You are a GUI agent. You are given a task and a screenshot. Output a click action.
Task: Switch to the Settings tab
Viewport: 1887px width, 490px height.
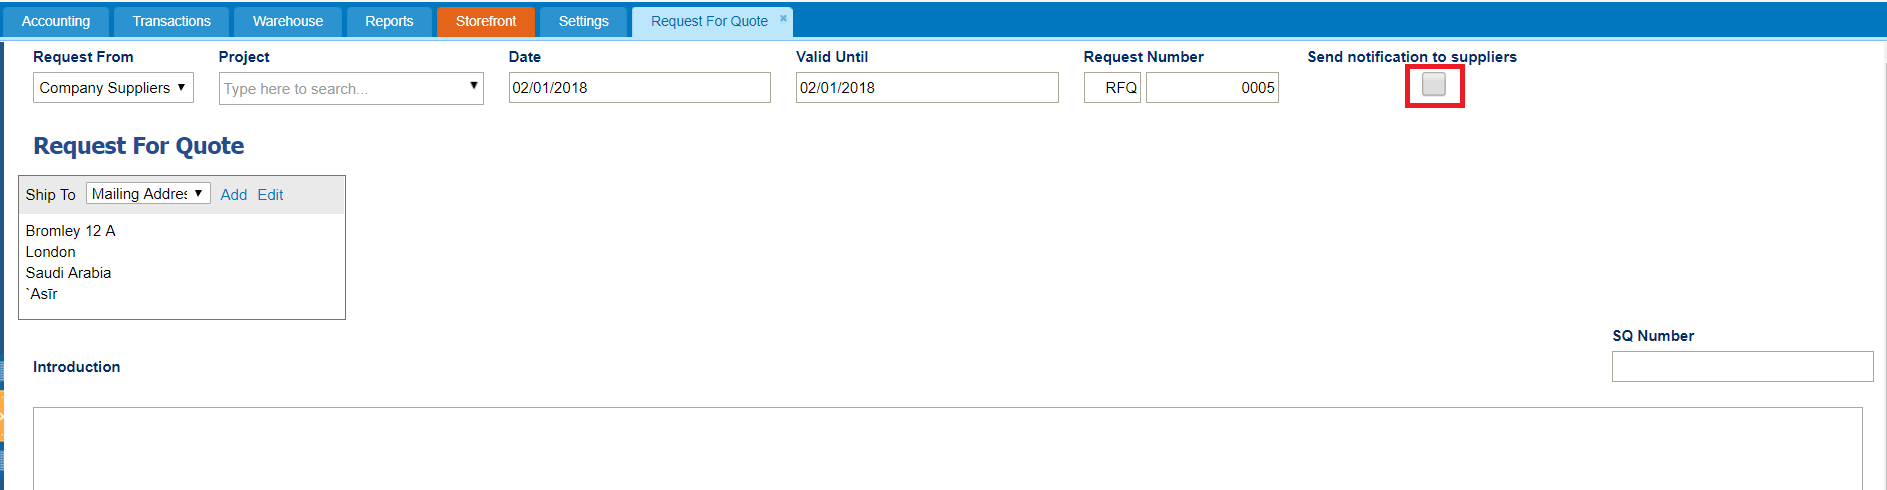(584, 21)
